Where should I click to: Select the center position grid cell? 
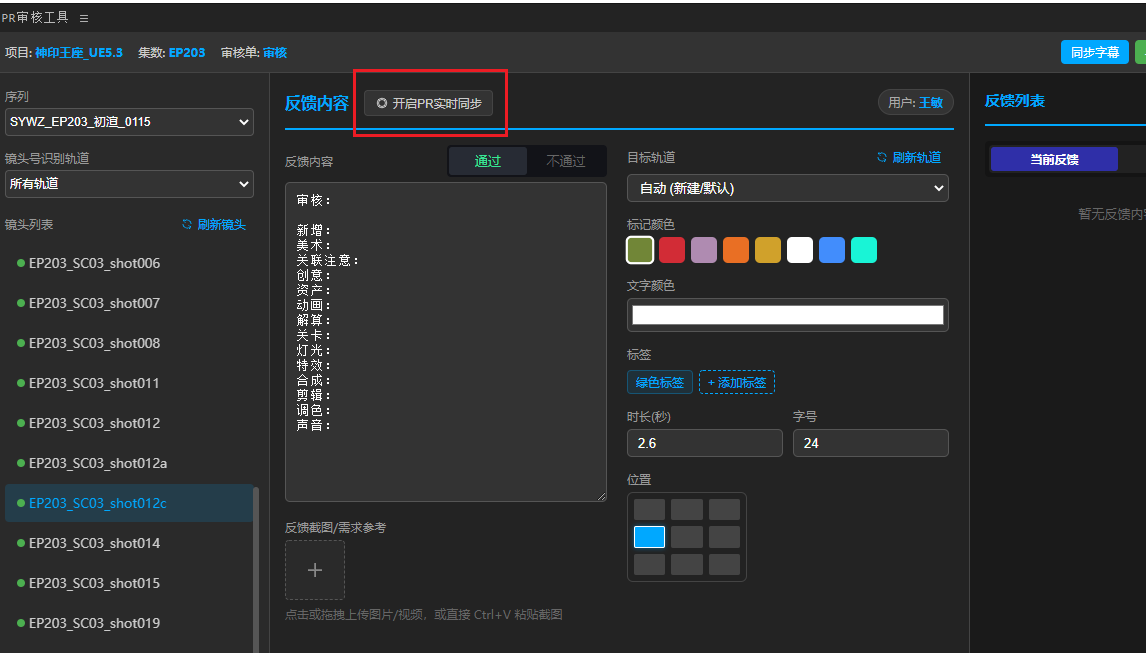687,537
